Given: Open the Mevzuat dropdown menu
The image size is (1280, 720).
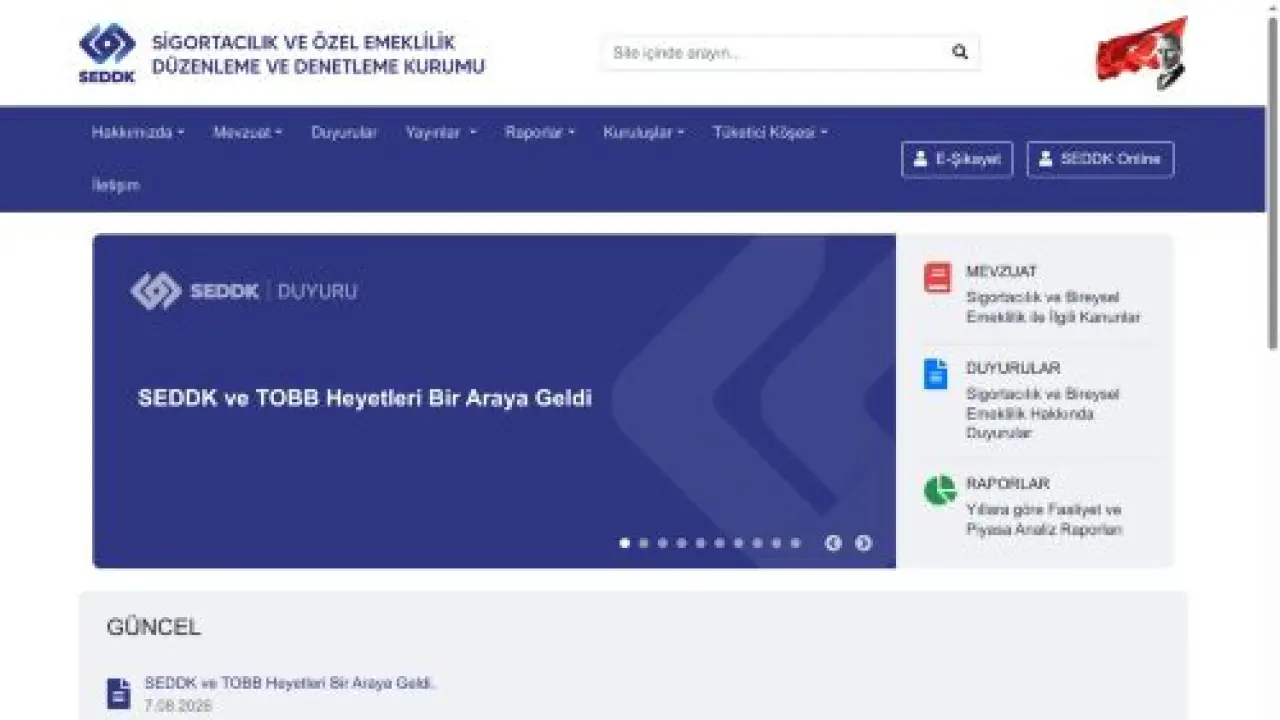Looking at the screenshot, I should pyautogui.click(x=248, y=132).
